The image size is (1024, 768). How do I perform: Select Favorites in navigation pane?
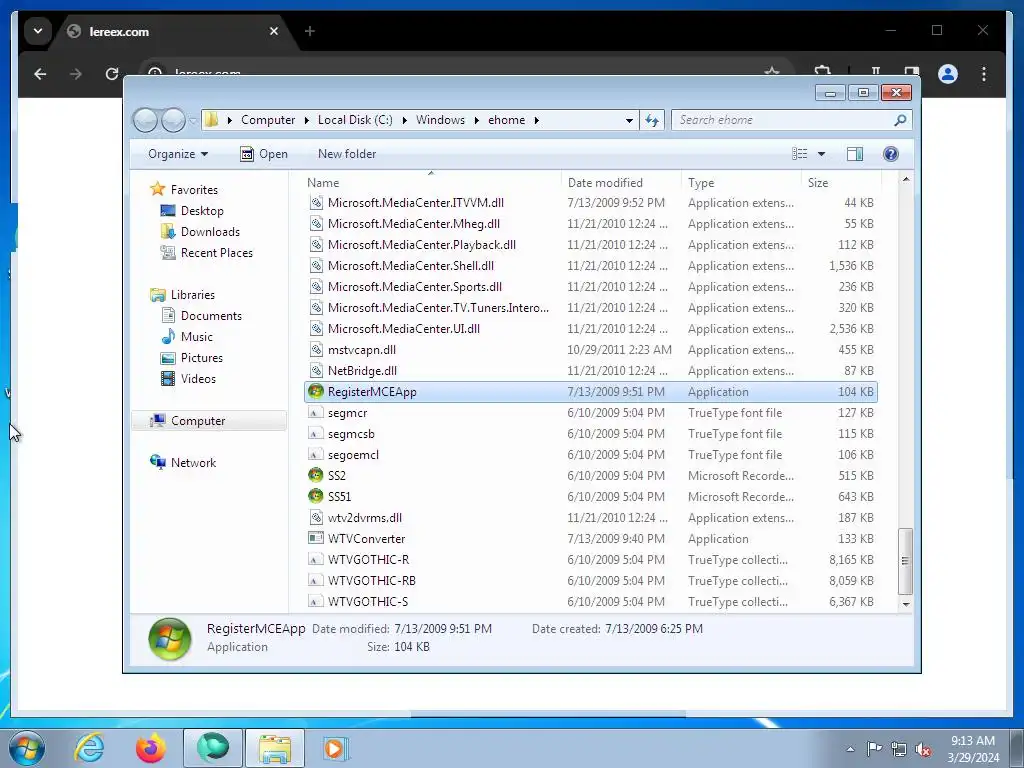194,190
